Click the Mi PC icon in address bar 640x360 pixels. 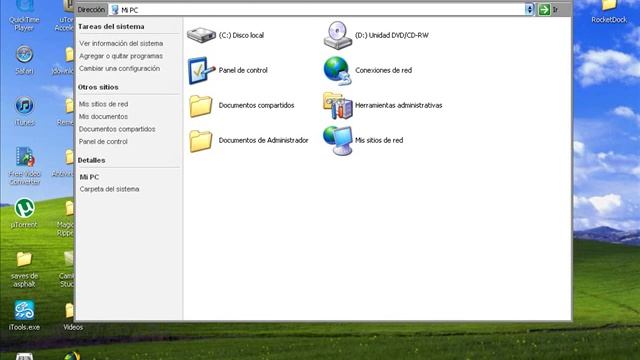pyautogui.click(x=115, y=10)
